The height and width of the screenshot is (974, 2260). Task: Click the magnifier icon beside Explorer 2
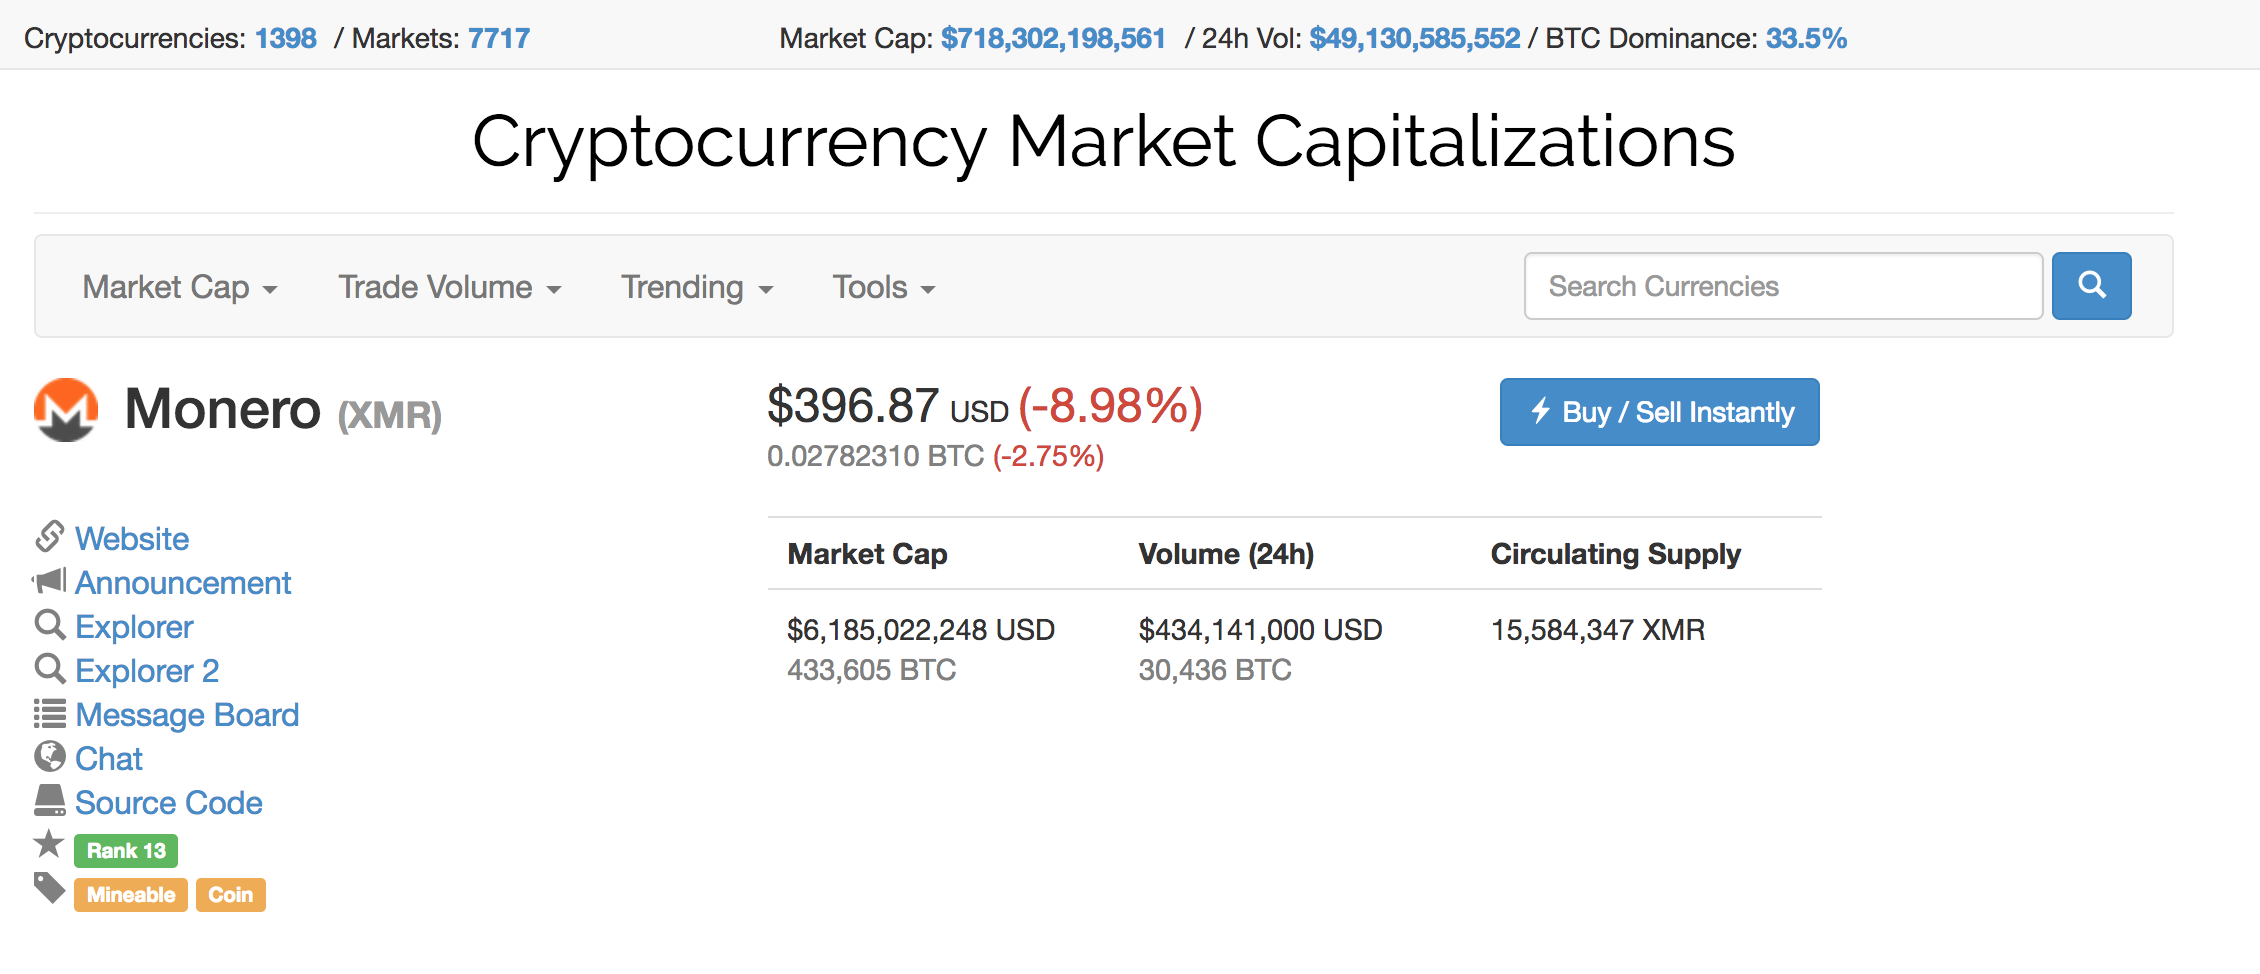pos(50,668)
